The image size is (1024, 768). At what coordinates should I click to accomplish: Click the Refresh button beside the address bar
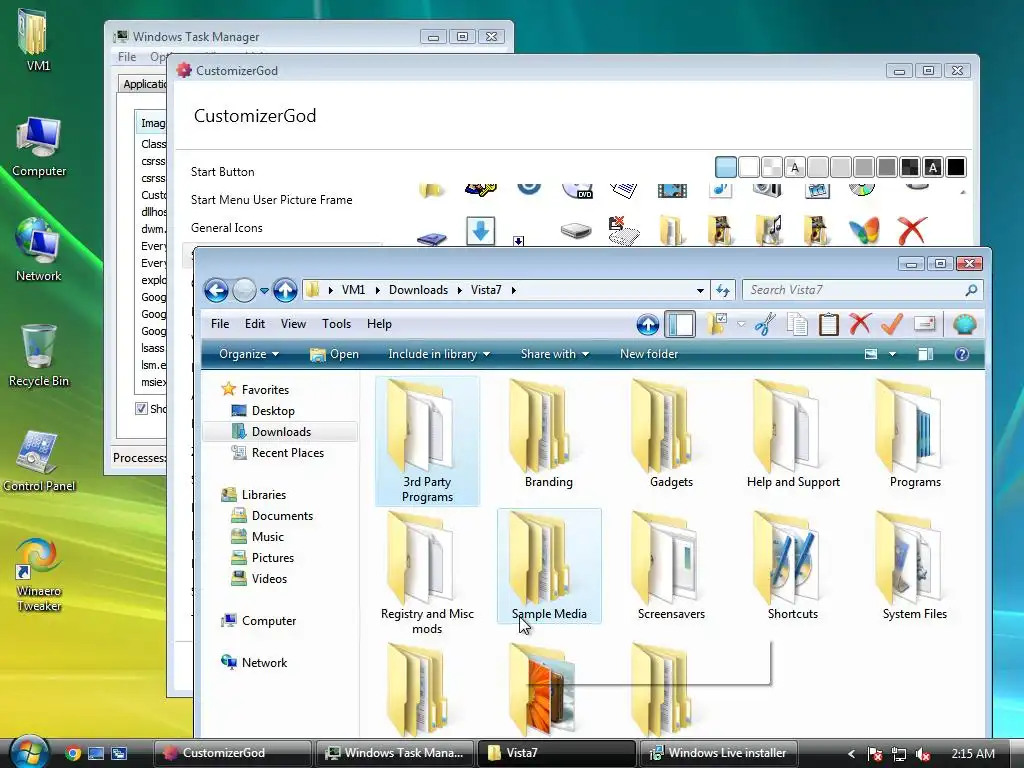pyautogui.click(x=722, y=290)
